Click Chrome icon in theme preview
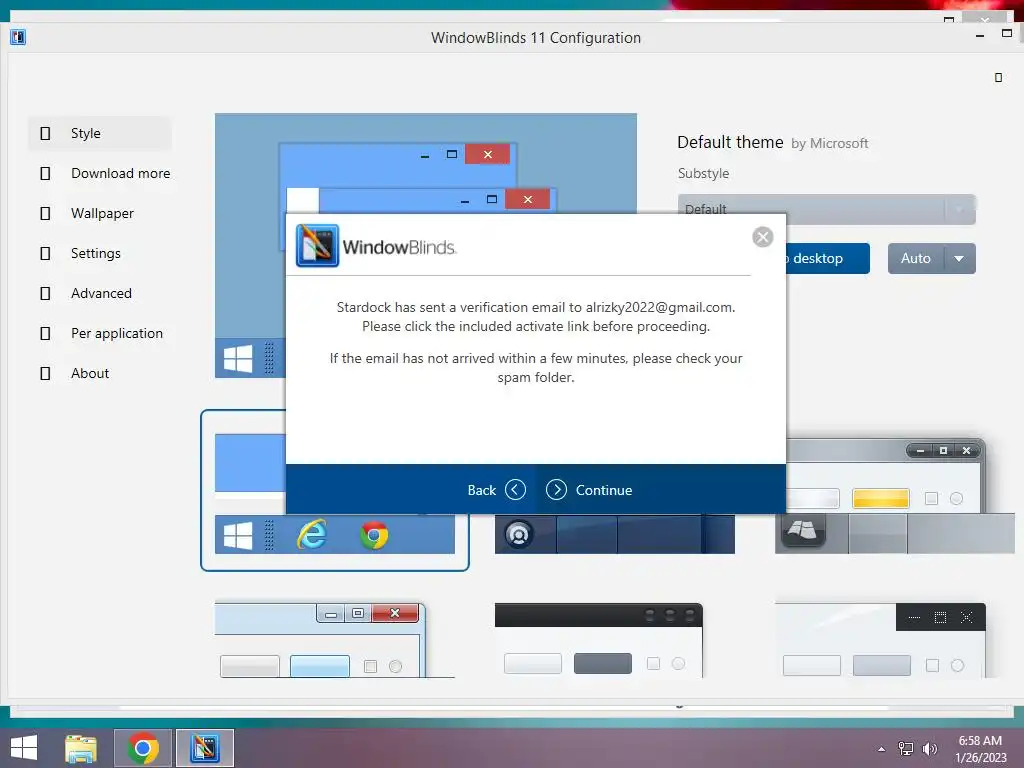Screen dimensions: 1024x768 pos(374,535)
